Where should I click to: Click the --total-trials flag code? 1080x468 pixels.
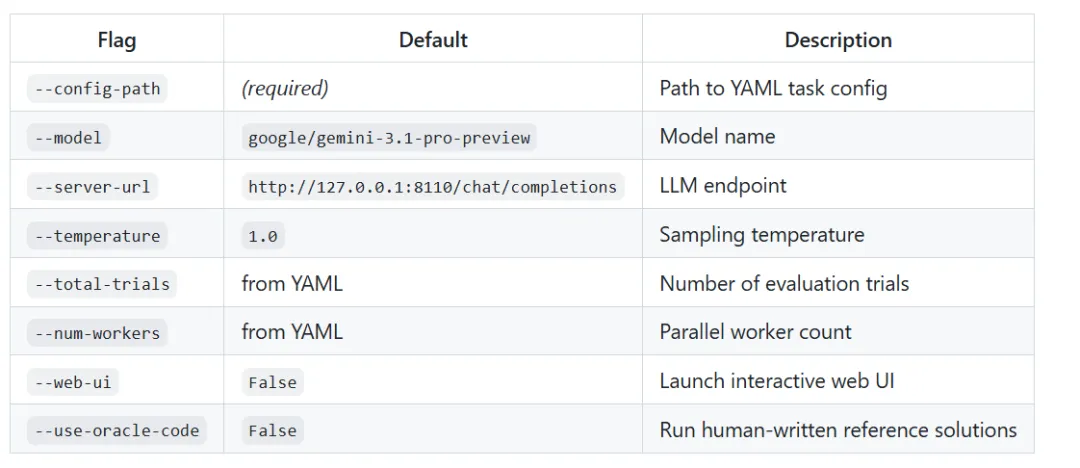point(102,284)
